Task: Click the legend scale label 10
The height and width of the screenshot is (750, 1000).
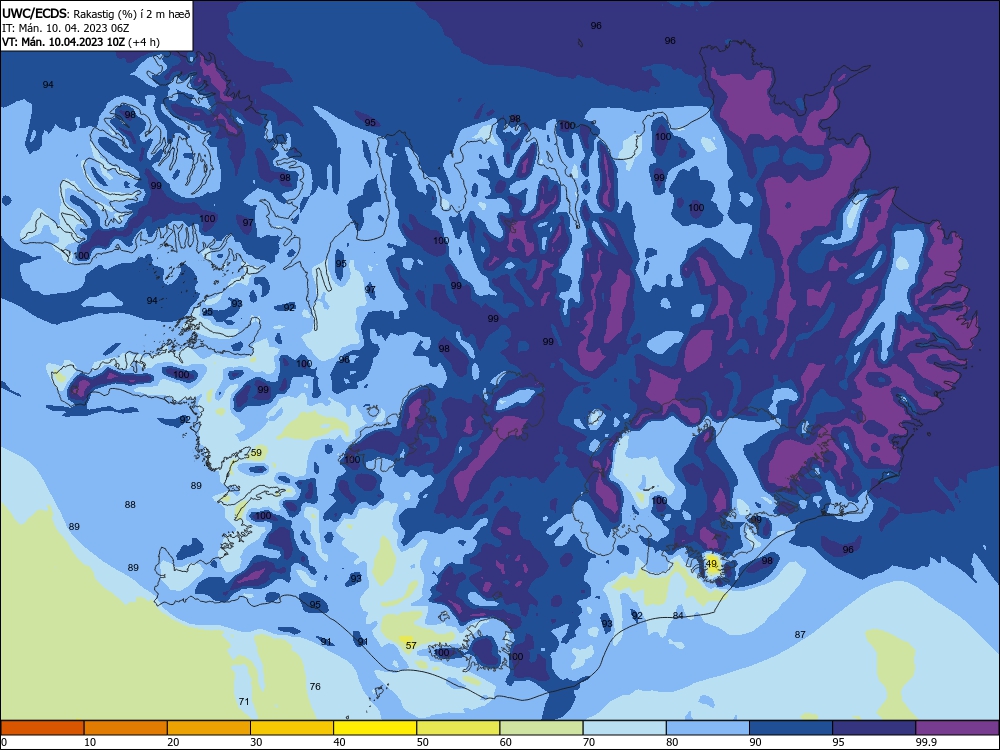Action: (90, 742)
